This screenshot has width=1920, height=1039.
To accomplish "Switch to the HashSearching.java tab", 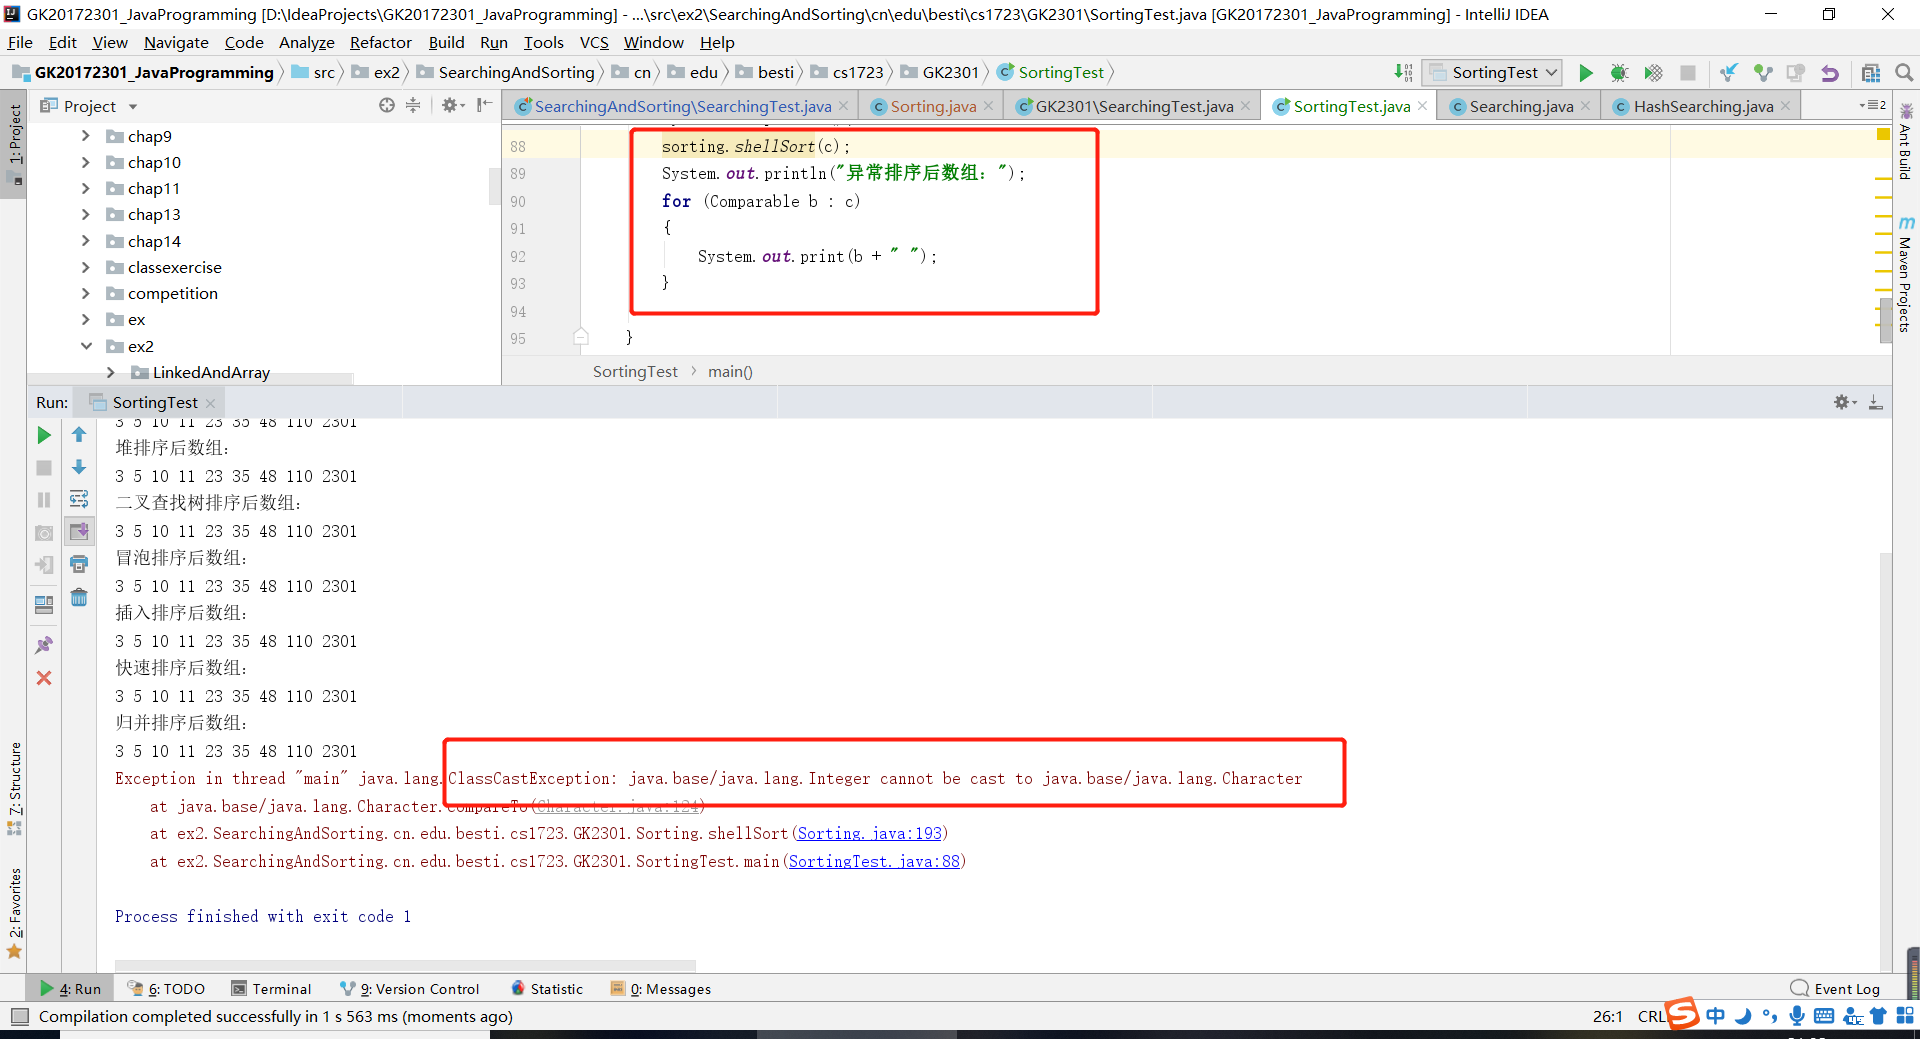I will coord(1703,106).
